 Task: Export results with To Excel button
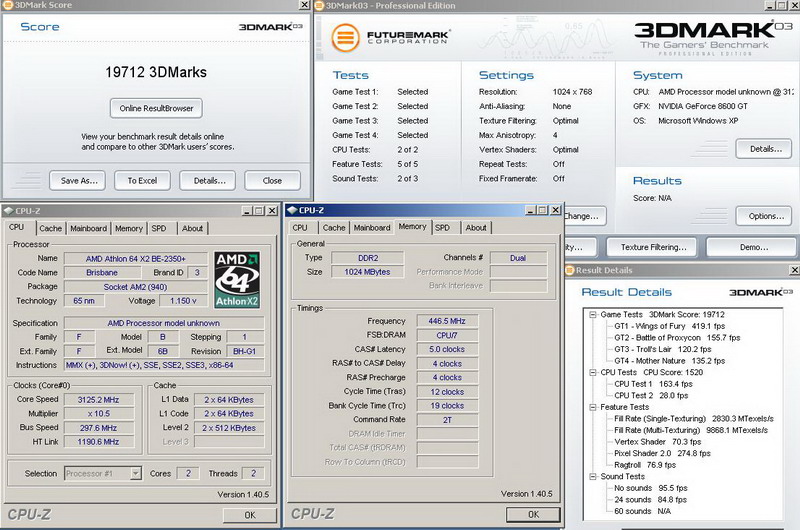pyautogui.click(x=142, y=181)
